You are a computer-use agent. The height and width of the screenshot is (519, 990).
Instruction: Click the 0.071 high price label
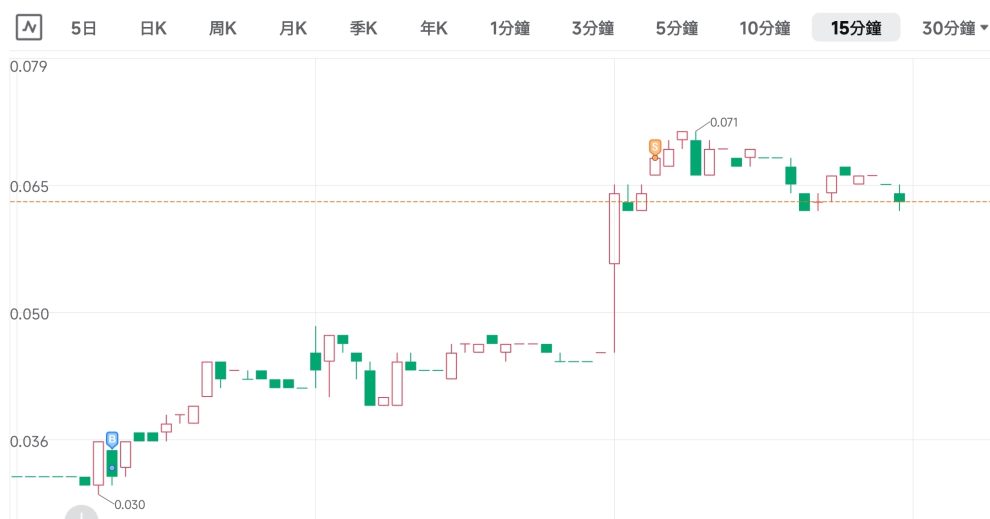coord(723,123)
